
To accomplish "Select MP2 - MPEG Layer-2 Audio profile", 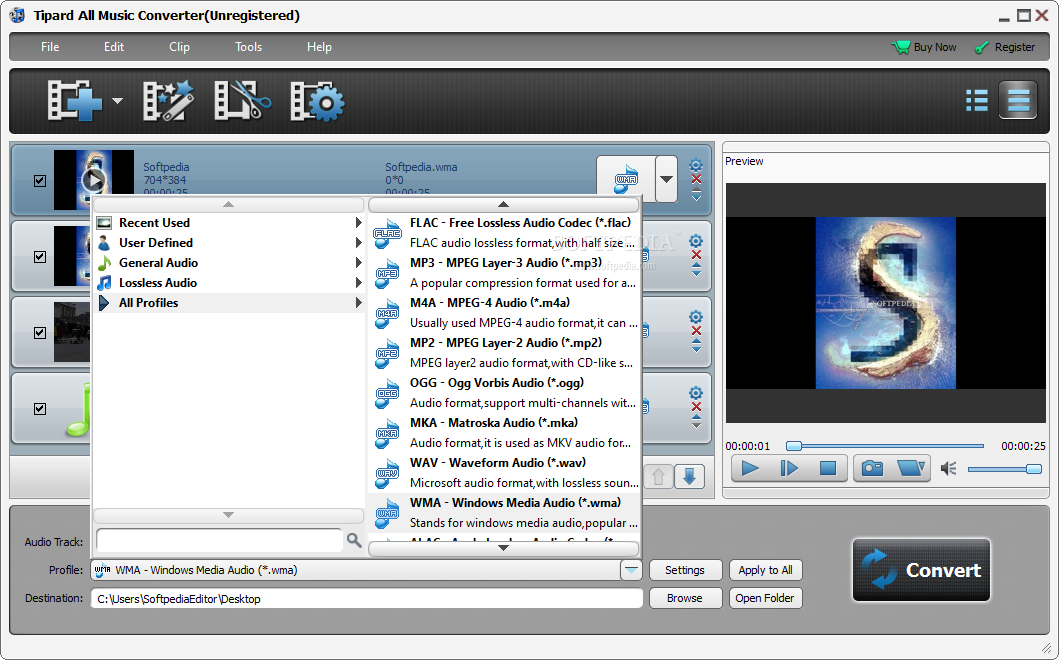I will 504,353.
